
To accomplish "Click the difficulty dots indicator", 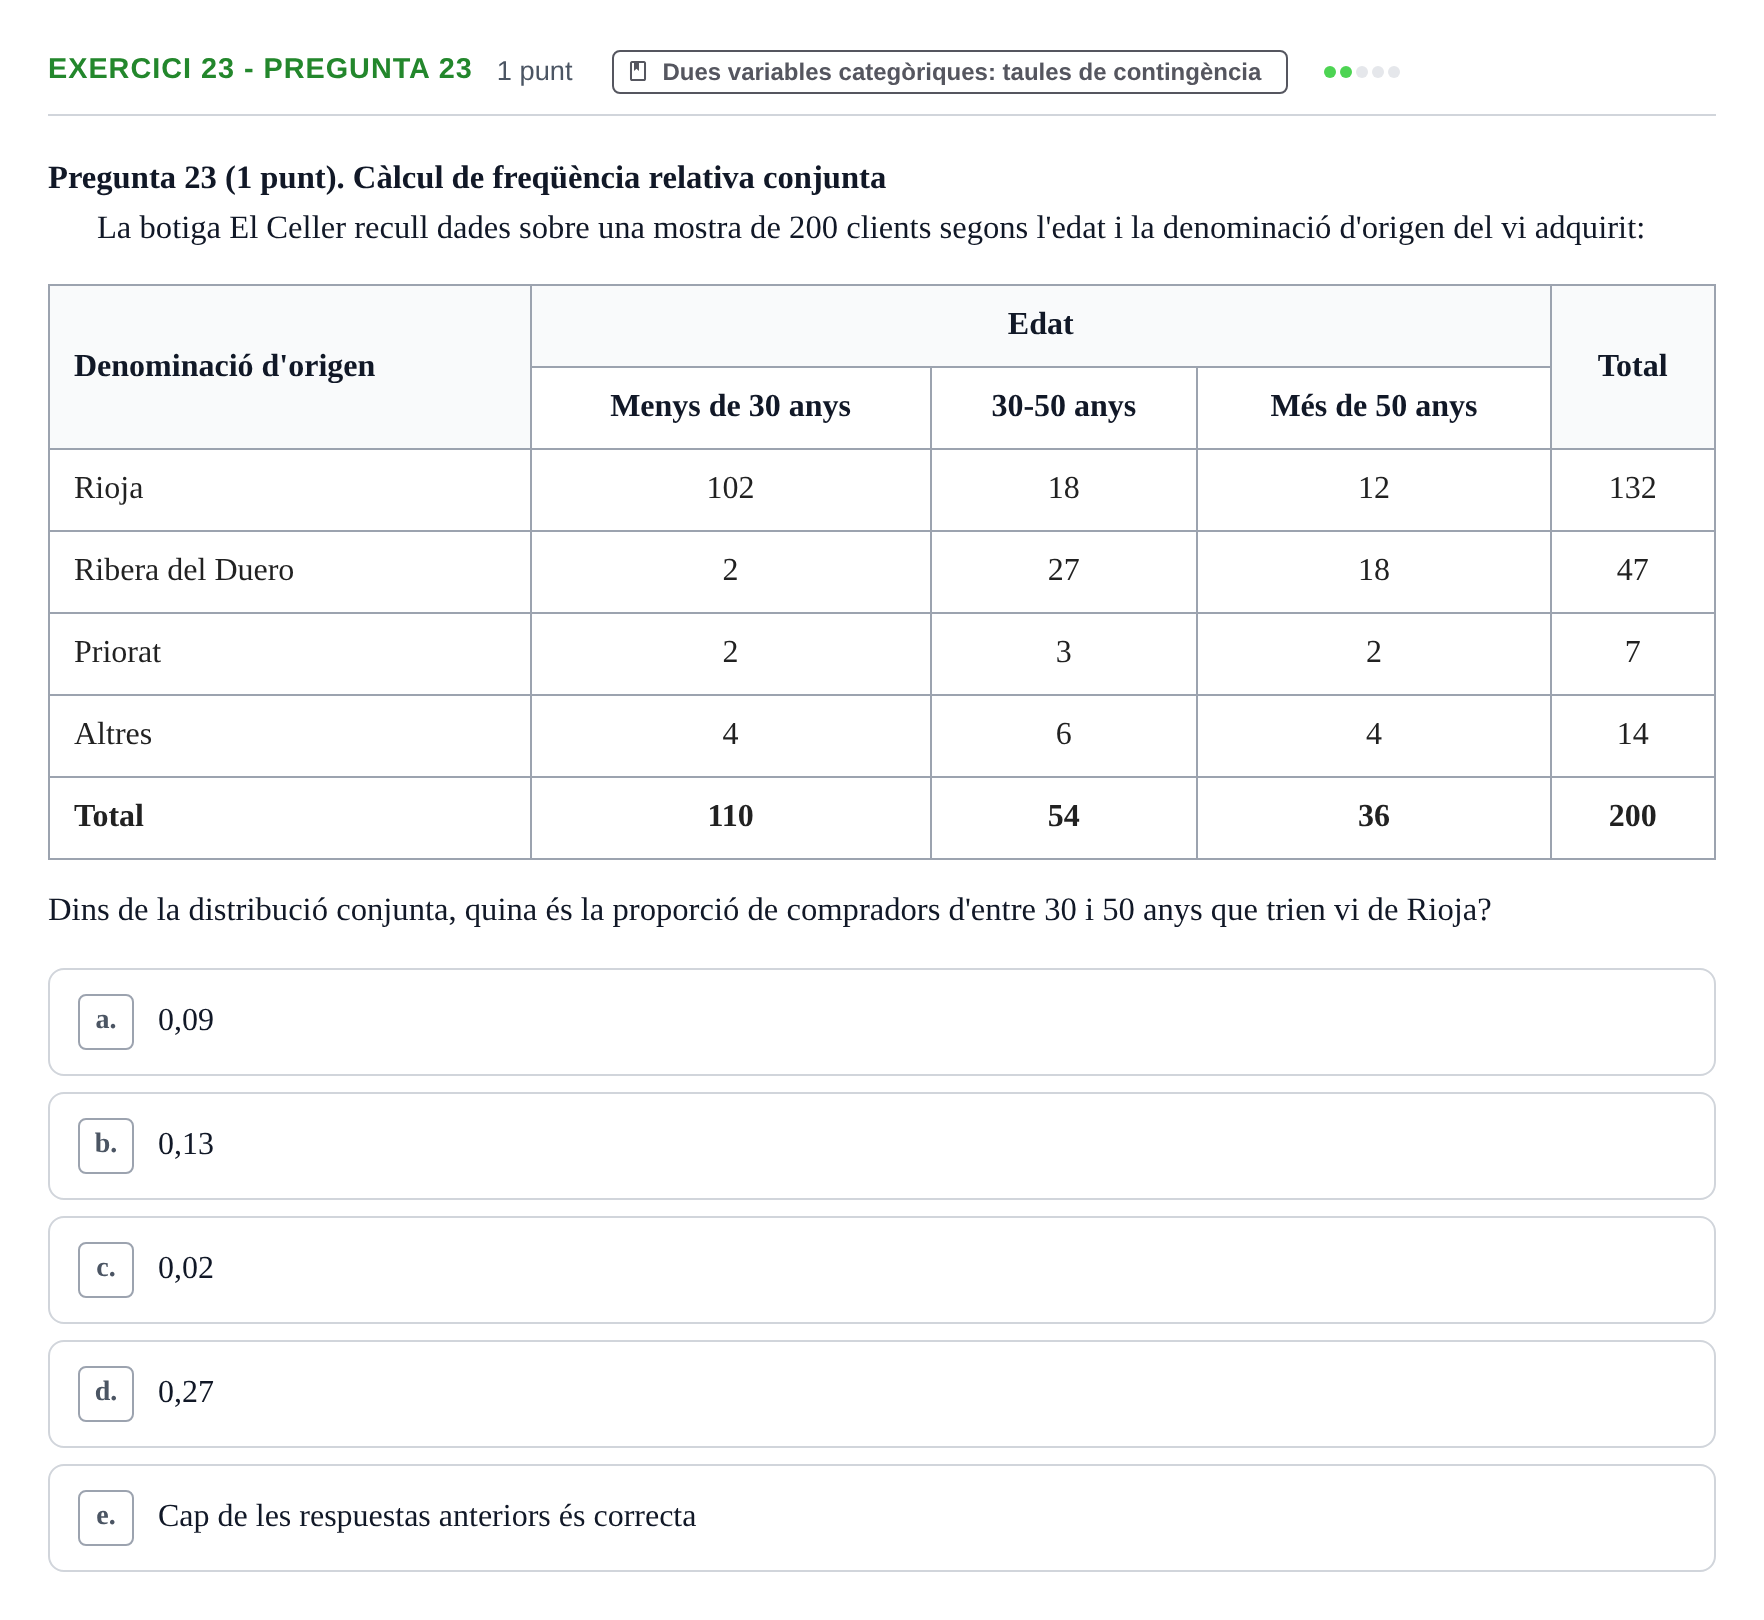I will 1361,72.
